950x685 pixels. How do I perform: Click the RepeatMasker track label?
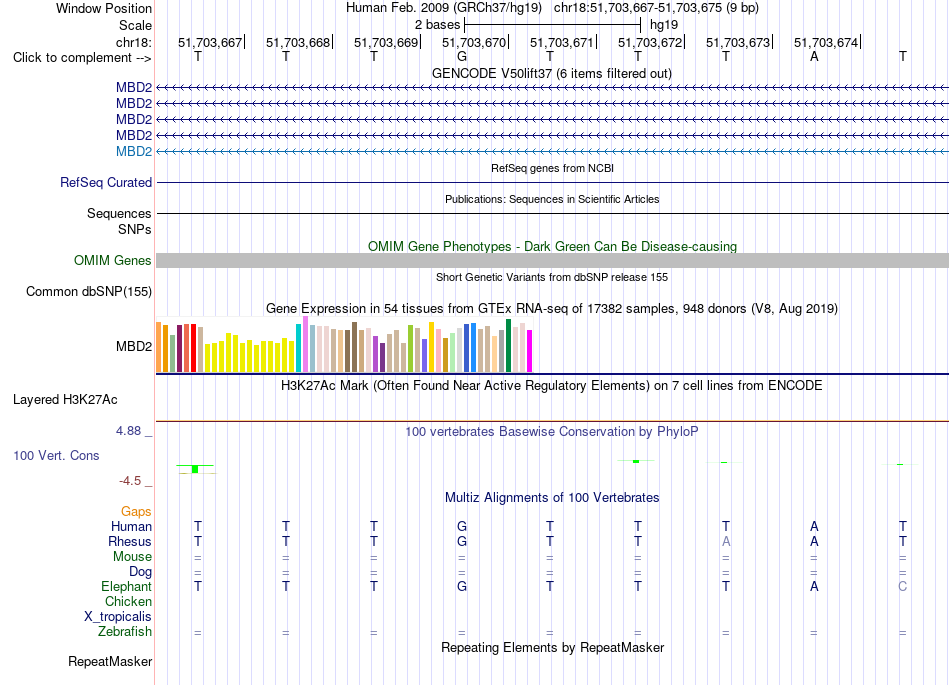(x=110, y=661)
